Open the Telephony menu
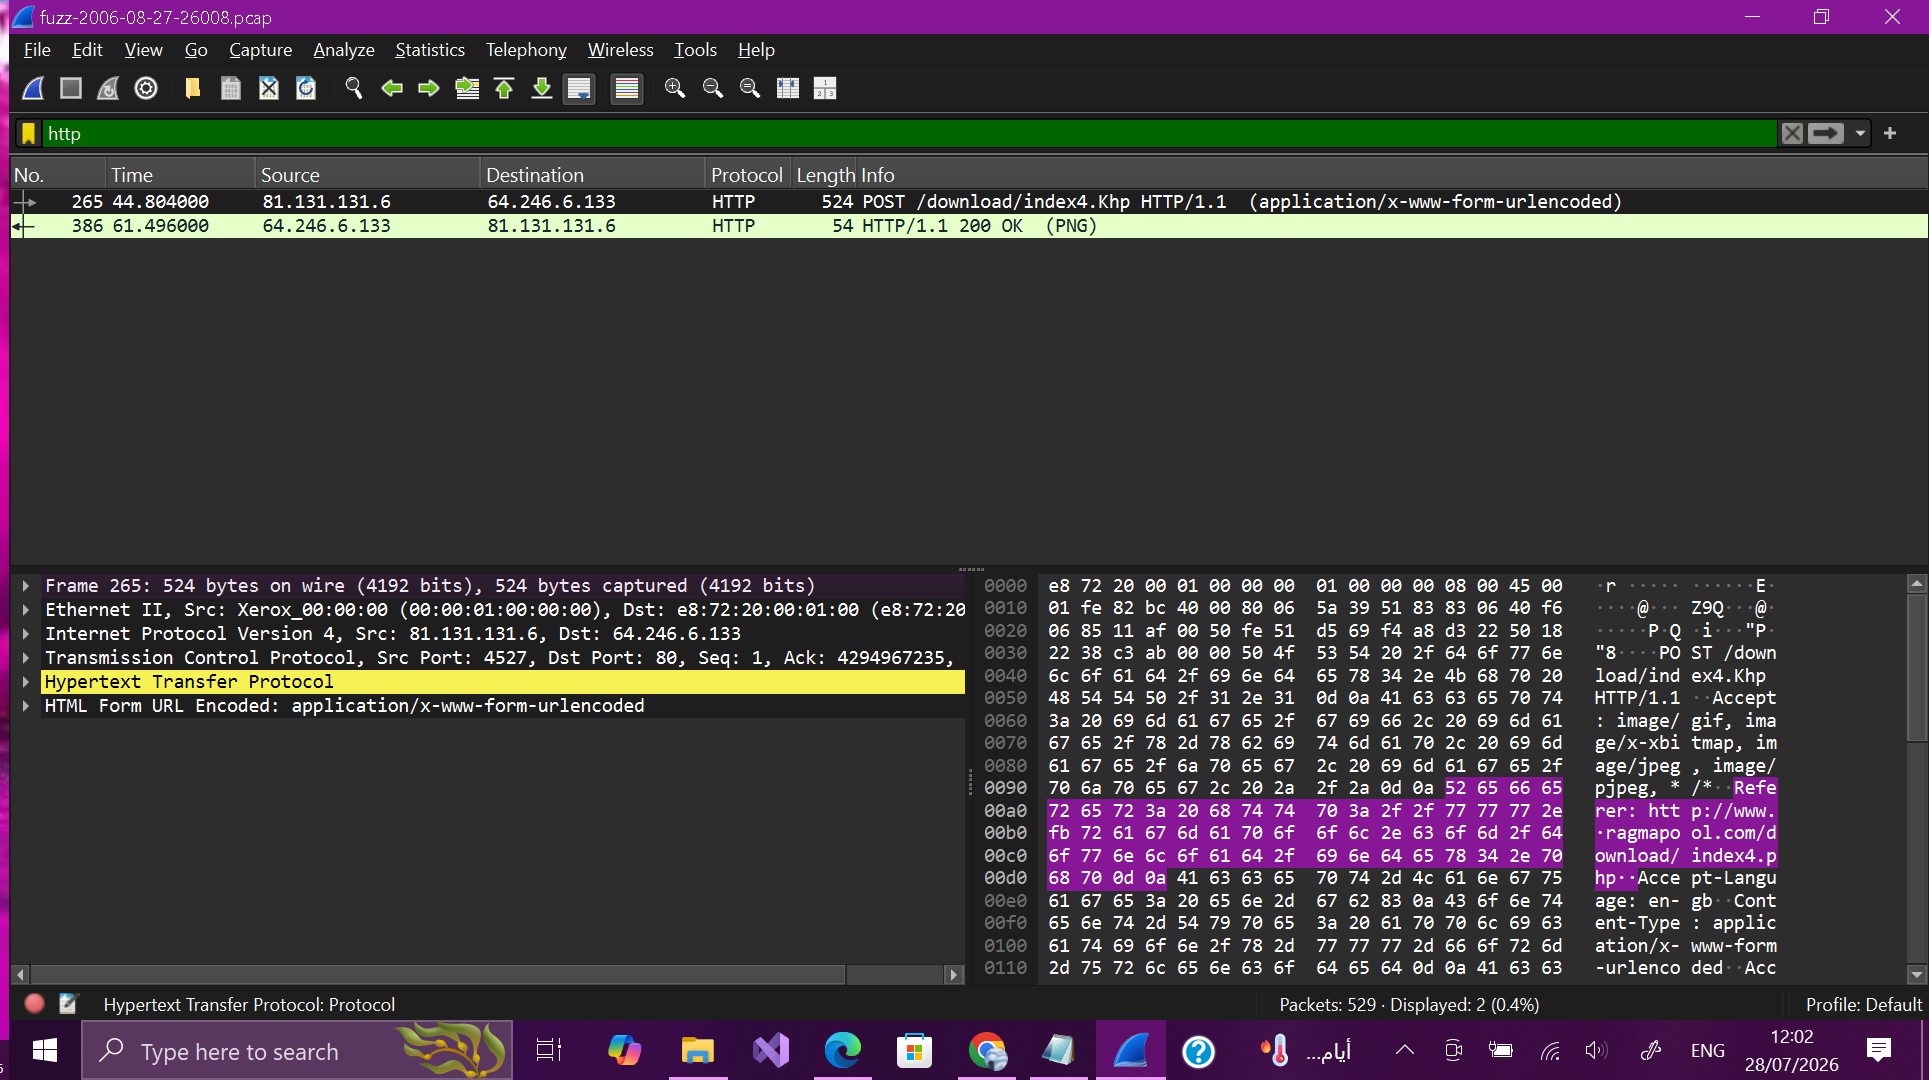Screen dimensions: 1929x1080 [x=526, y=50]
